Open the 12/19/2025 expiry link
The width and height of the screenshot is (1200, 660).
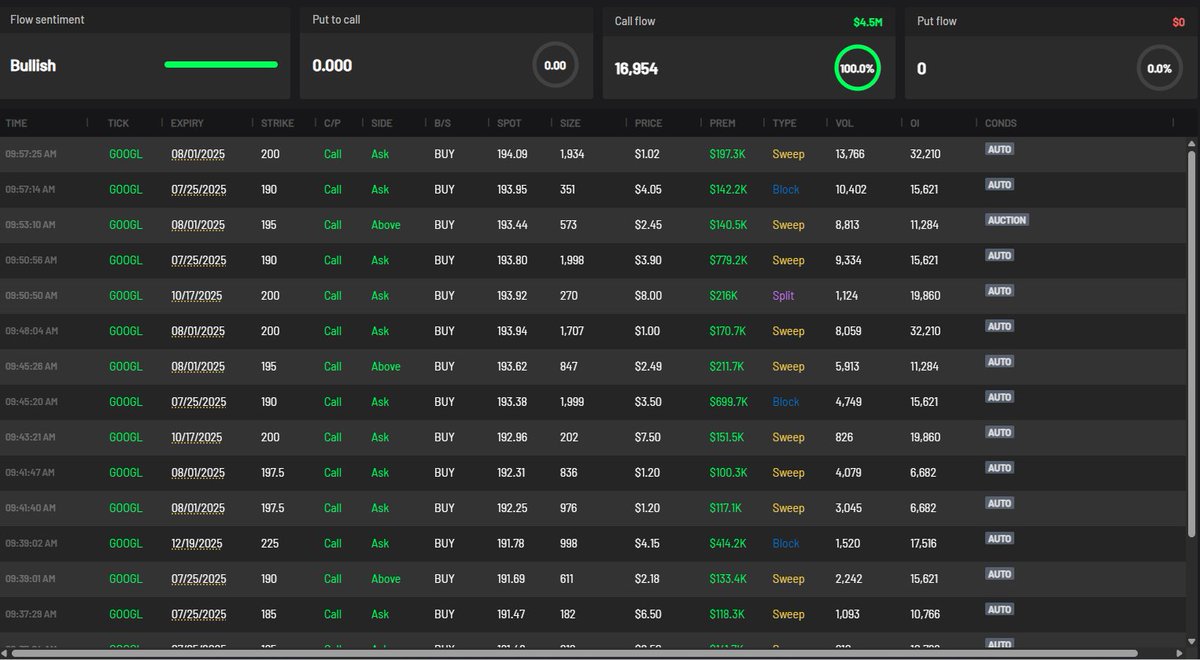[196, 544]
